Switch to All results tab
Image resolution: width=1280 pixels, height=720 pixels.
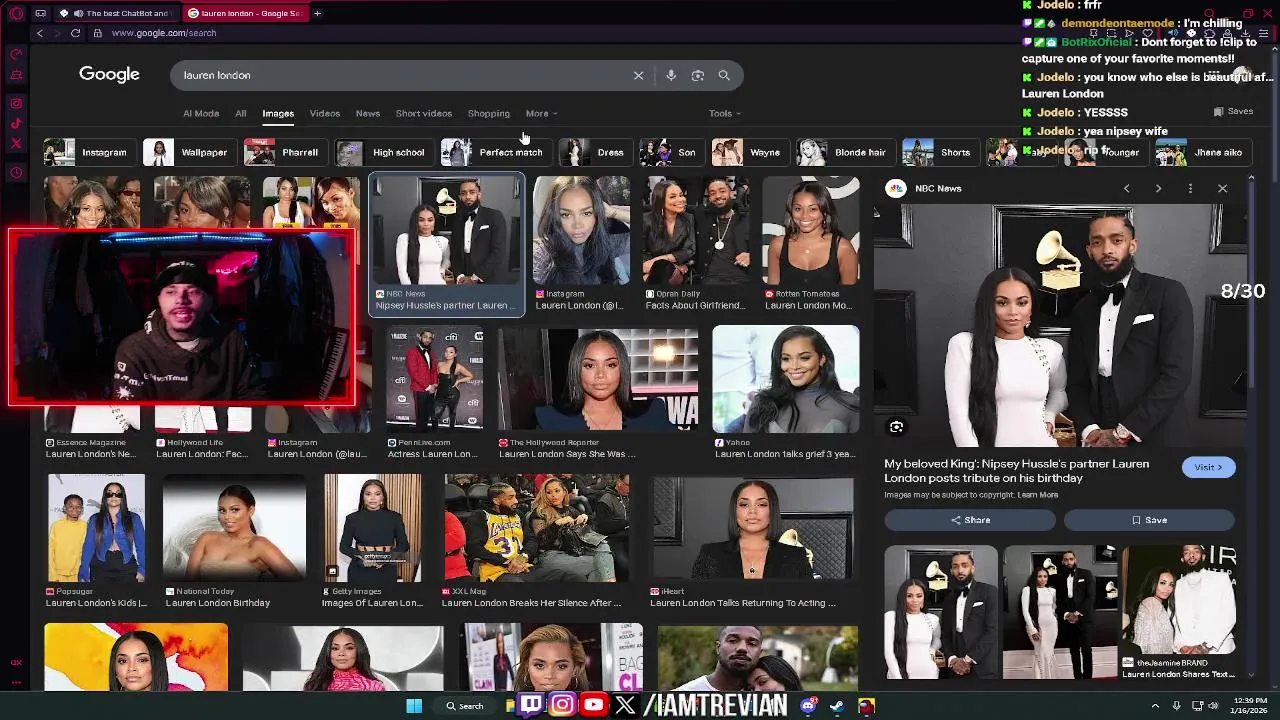(241, 113)
